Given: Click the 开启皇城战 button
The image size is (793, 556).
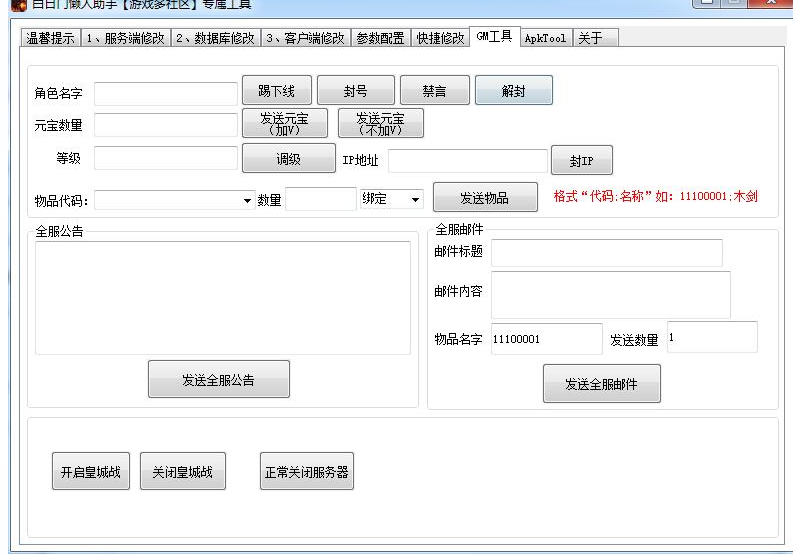Looking at the screenshot, I should coord(90,472).
